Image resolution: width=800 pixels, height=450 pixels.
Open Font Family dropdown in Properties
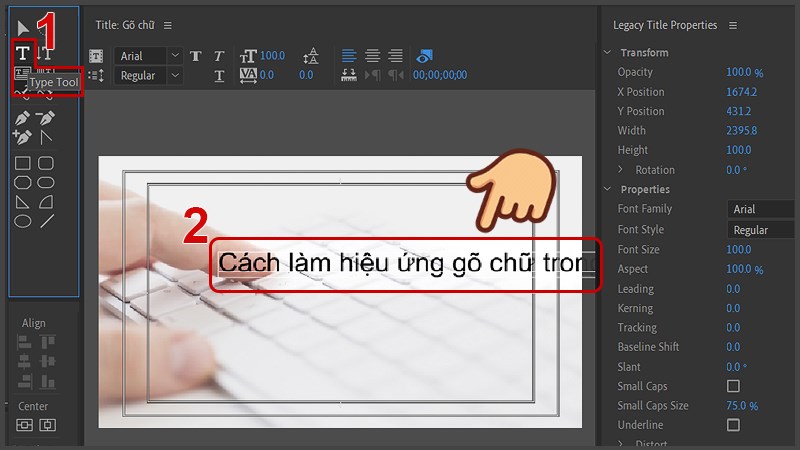(x=761, y=209)
